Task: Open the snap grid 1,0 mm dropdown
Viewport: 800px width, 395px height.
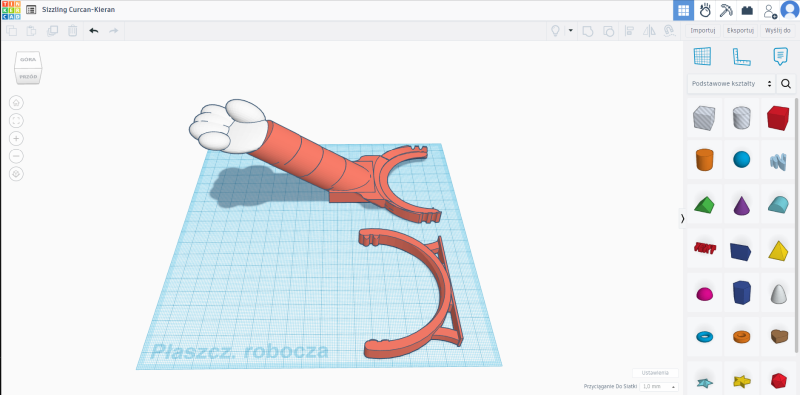Action: [659, 387]
